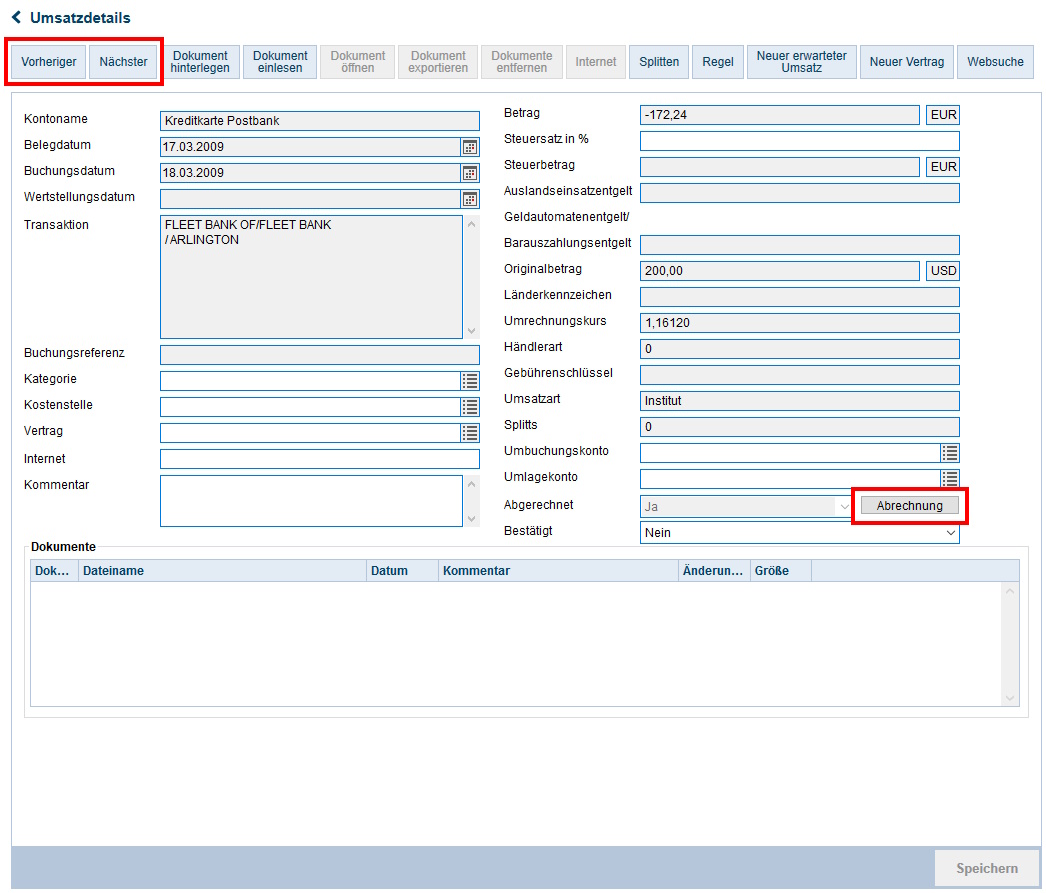Open the Vertrag list picker
1046x893 pixels.
coord(470,433)
